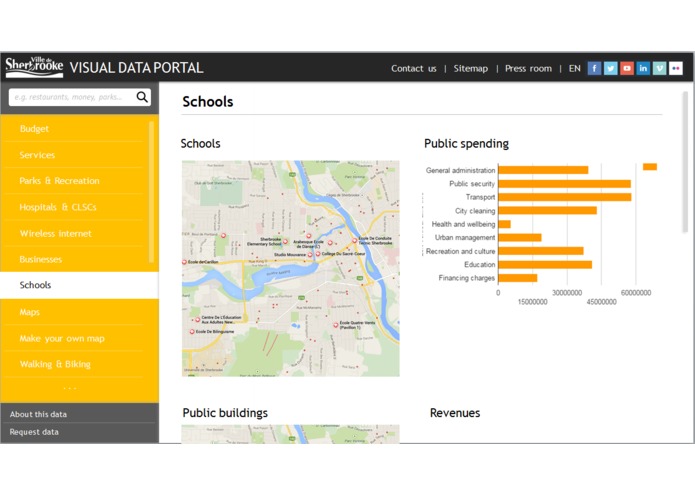Click the main page vertical scrollbar
This screenshot has height=494, width=695.
tap(685, 162)
